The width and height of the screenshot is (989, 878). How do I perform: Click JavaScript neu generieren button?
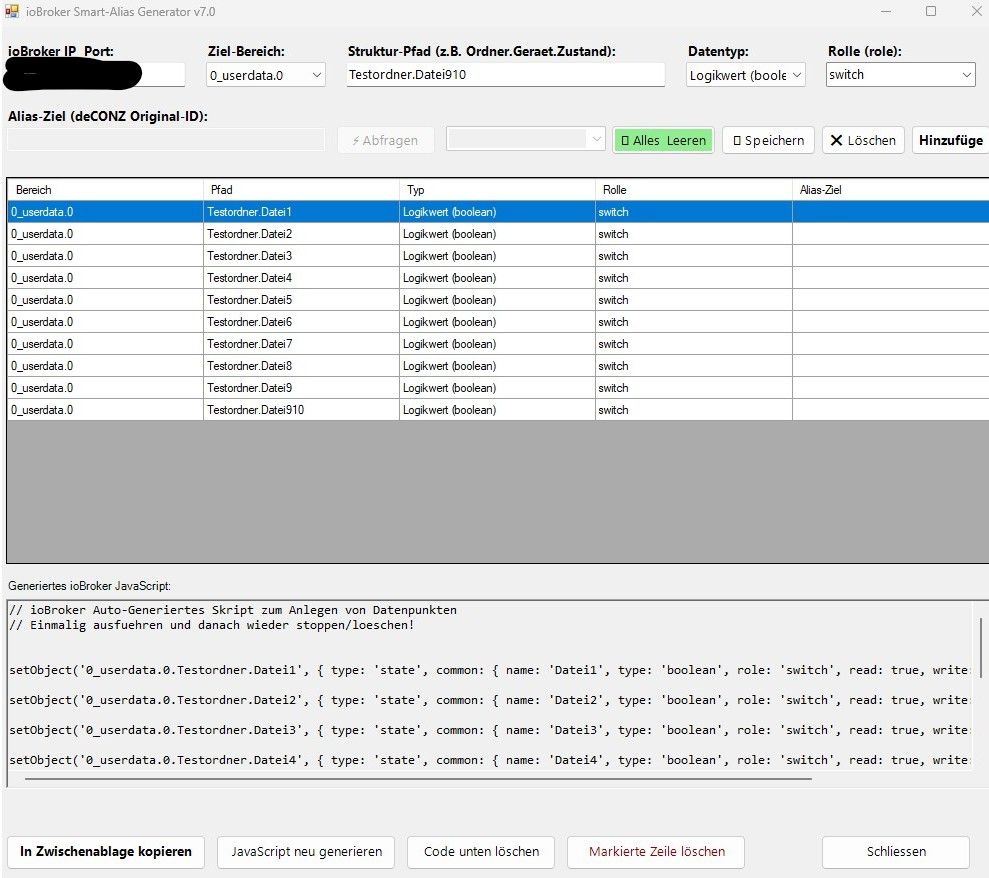coord(306,852)
